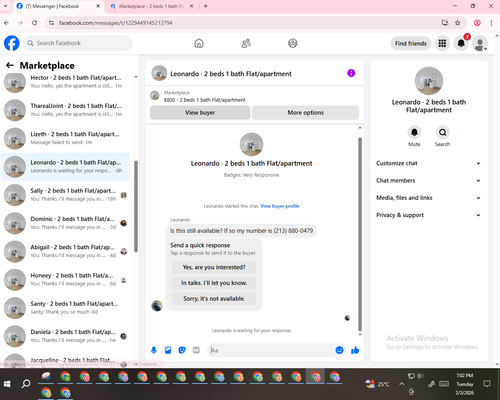This screenshot has width=500, height=400.
Task: Open Windows taskbar search
Action: [26, 384]
